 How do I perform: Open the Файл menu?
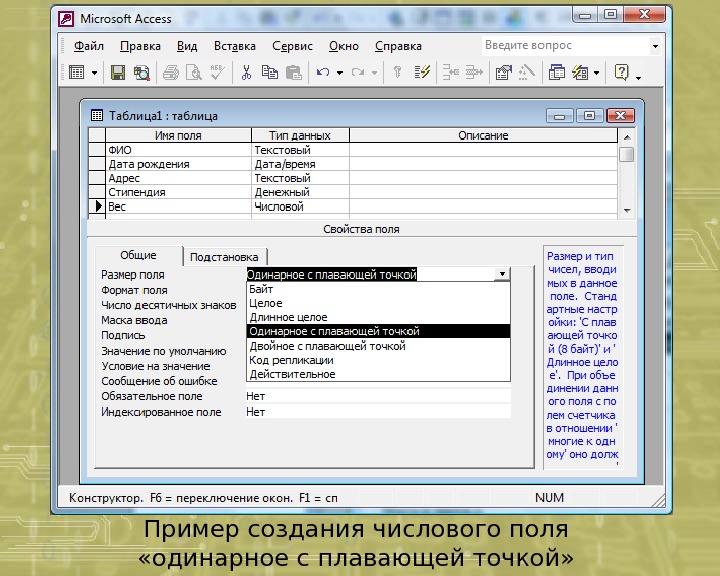(89, 46)
